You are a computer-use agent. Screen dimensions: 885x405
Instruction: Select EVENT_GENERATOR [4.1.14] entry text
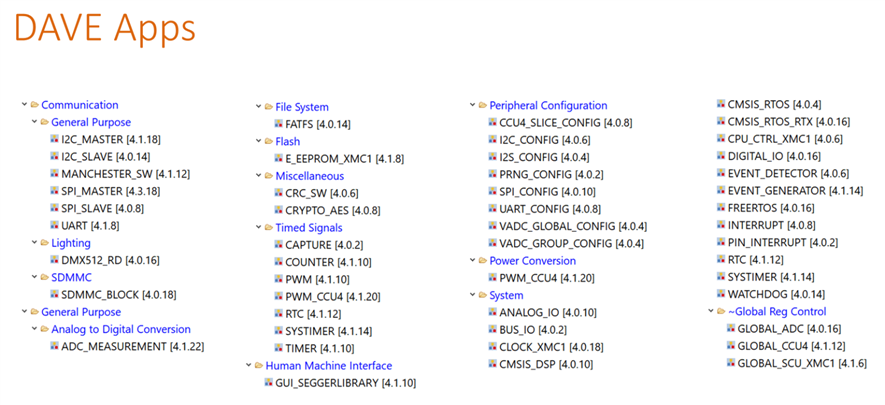[x=796, y=191]
